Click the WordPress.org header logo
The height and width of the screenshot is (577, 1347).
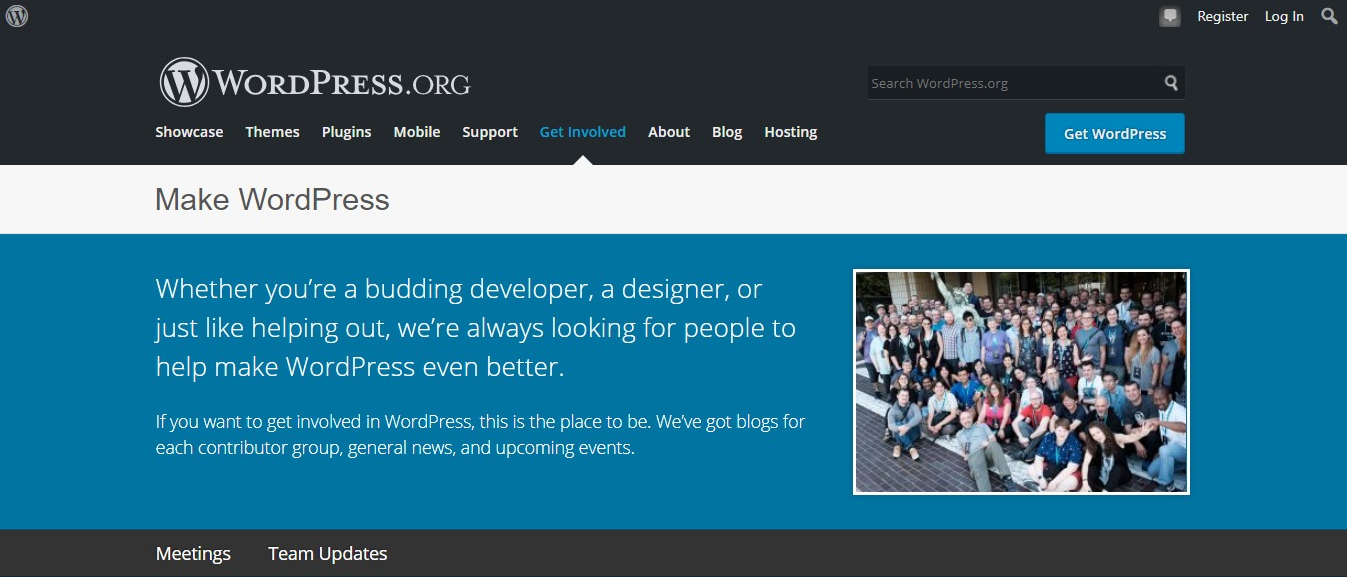point(314,82)
